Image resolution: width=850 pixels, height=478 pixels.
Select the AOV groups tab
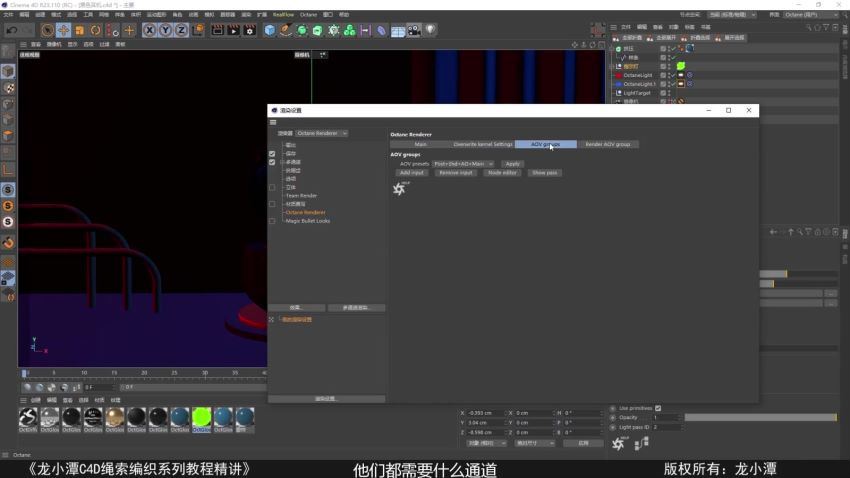[545, 144]
